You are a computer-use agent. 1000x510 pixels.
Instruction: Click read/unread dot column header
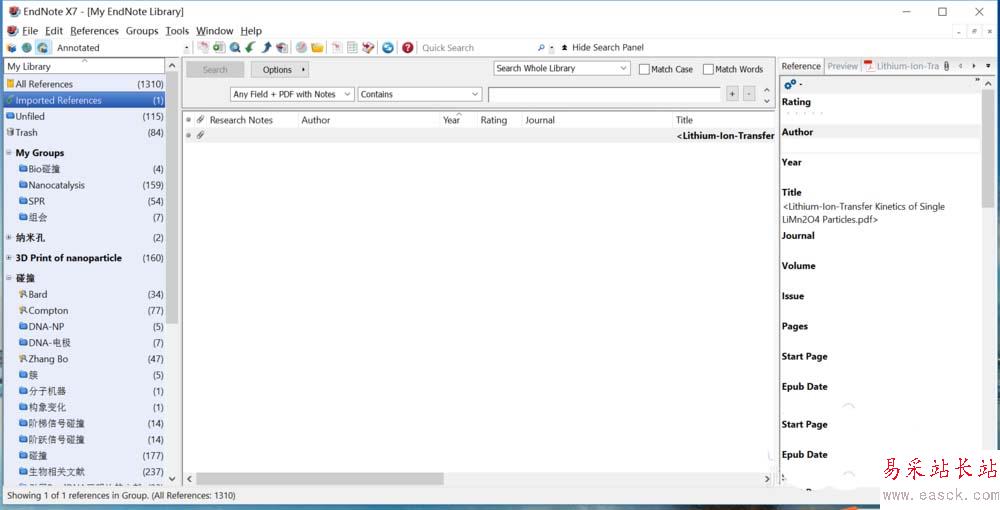(x=189, y=120)
